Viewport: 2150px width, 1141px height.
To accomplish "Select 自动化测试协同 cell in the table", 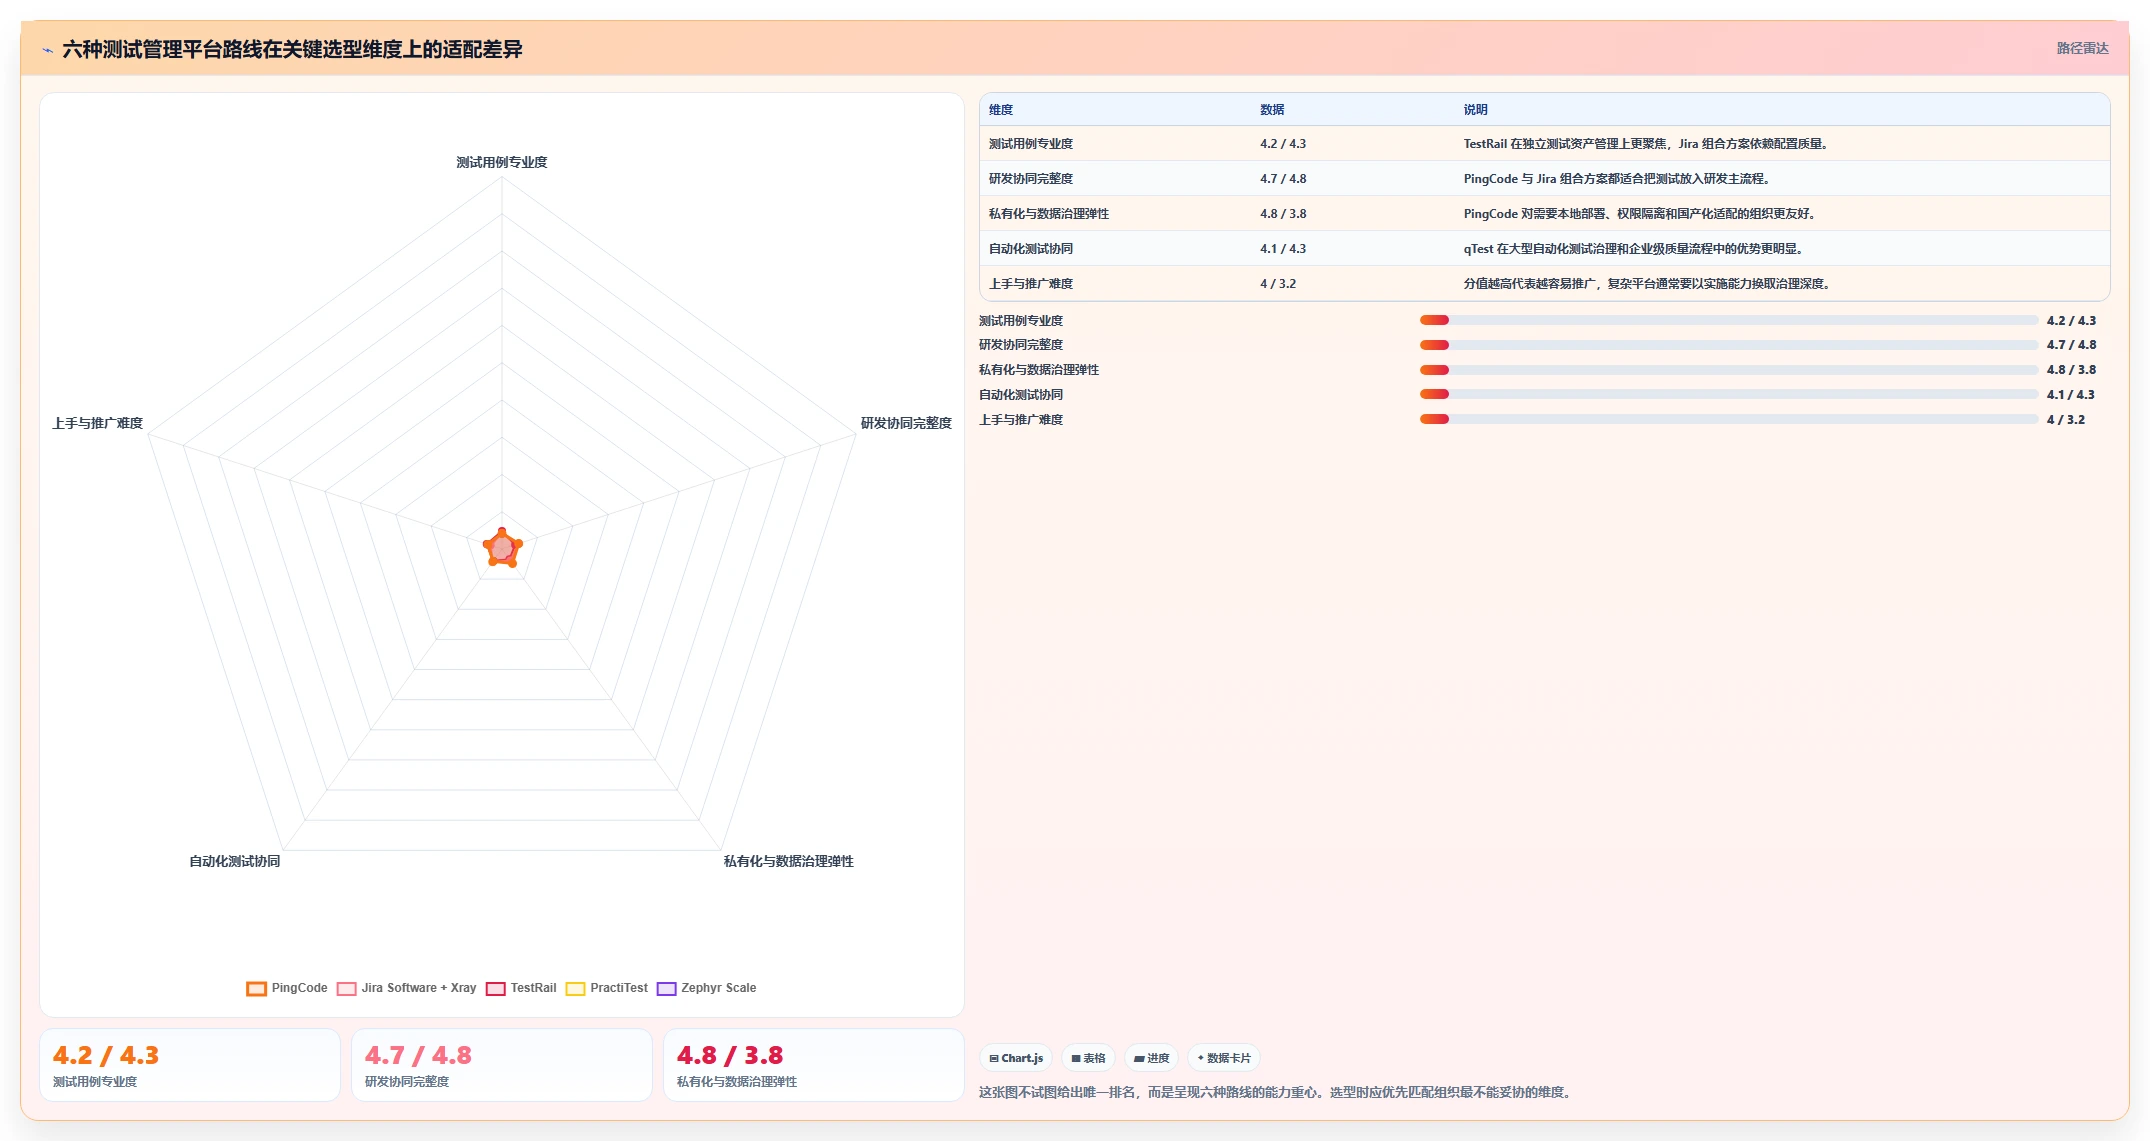I will coord(1031,249).
